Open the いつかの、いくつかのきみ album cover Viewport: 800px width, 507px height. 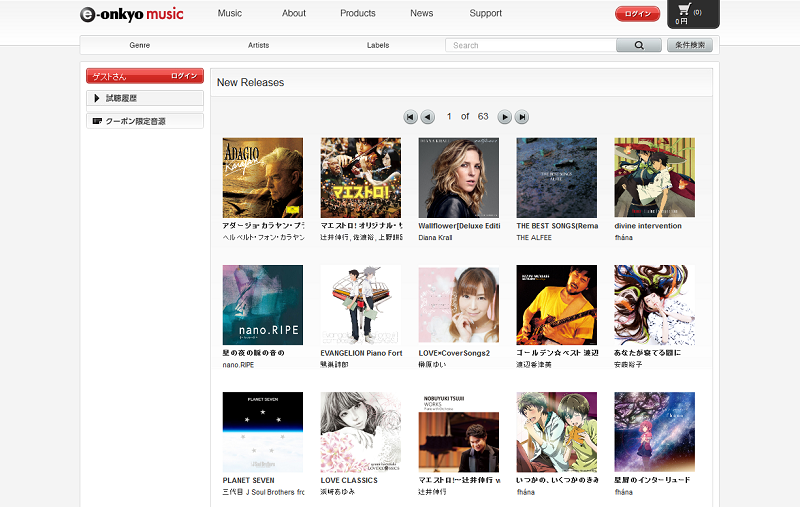(x=557, y=432)
